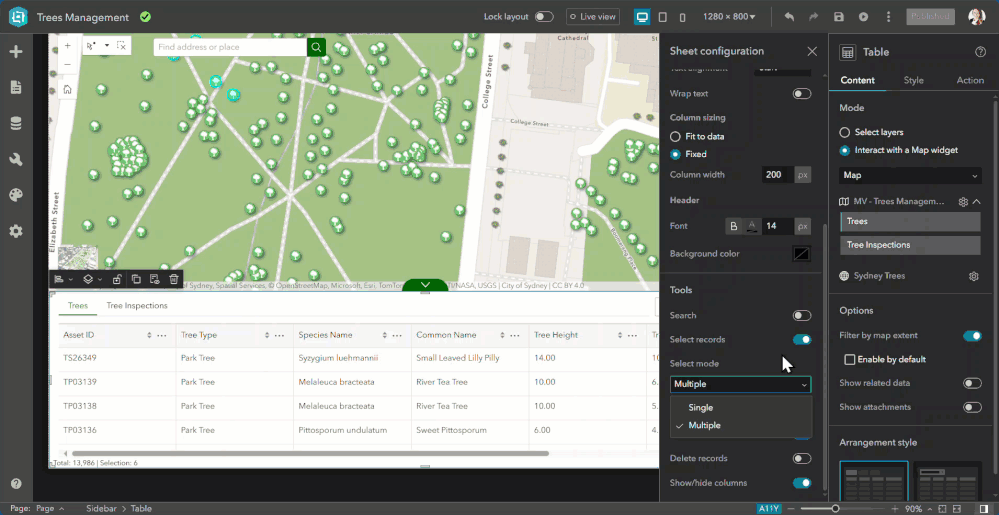Viewport: 999px width, 515px height.
Task: Check Enable by default checkbox
Action: [x=849, y=359]
